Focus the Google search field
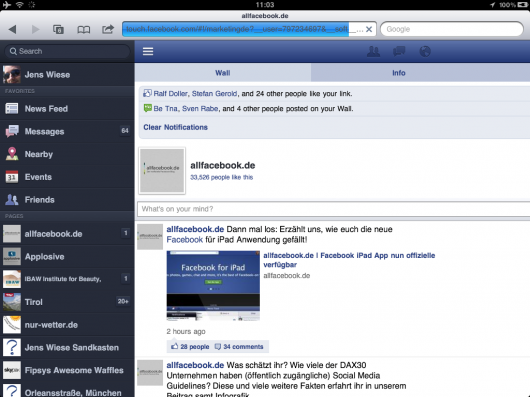530x397 pixels. pos(452,29)
